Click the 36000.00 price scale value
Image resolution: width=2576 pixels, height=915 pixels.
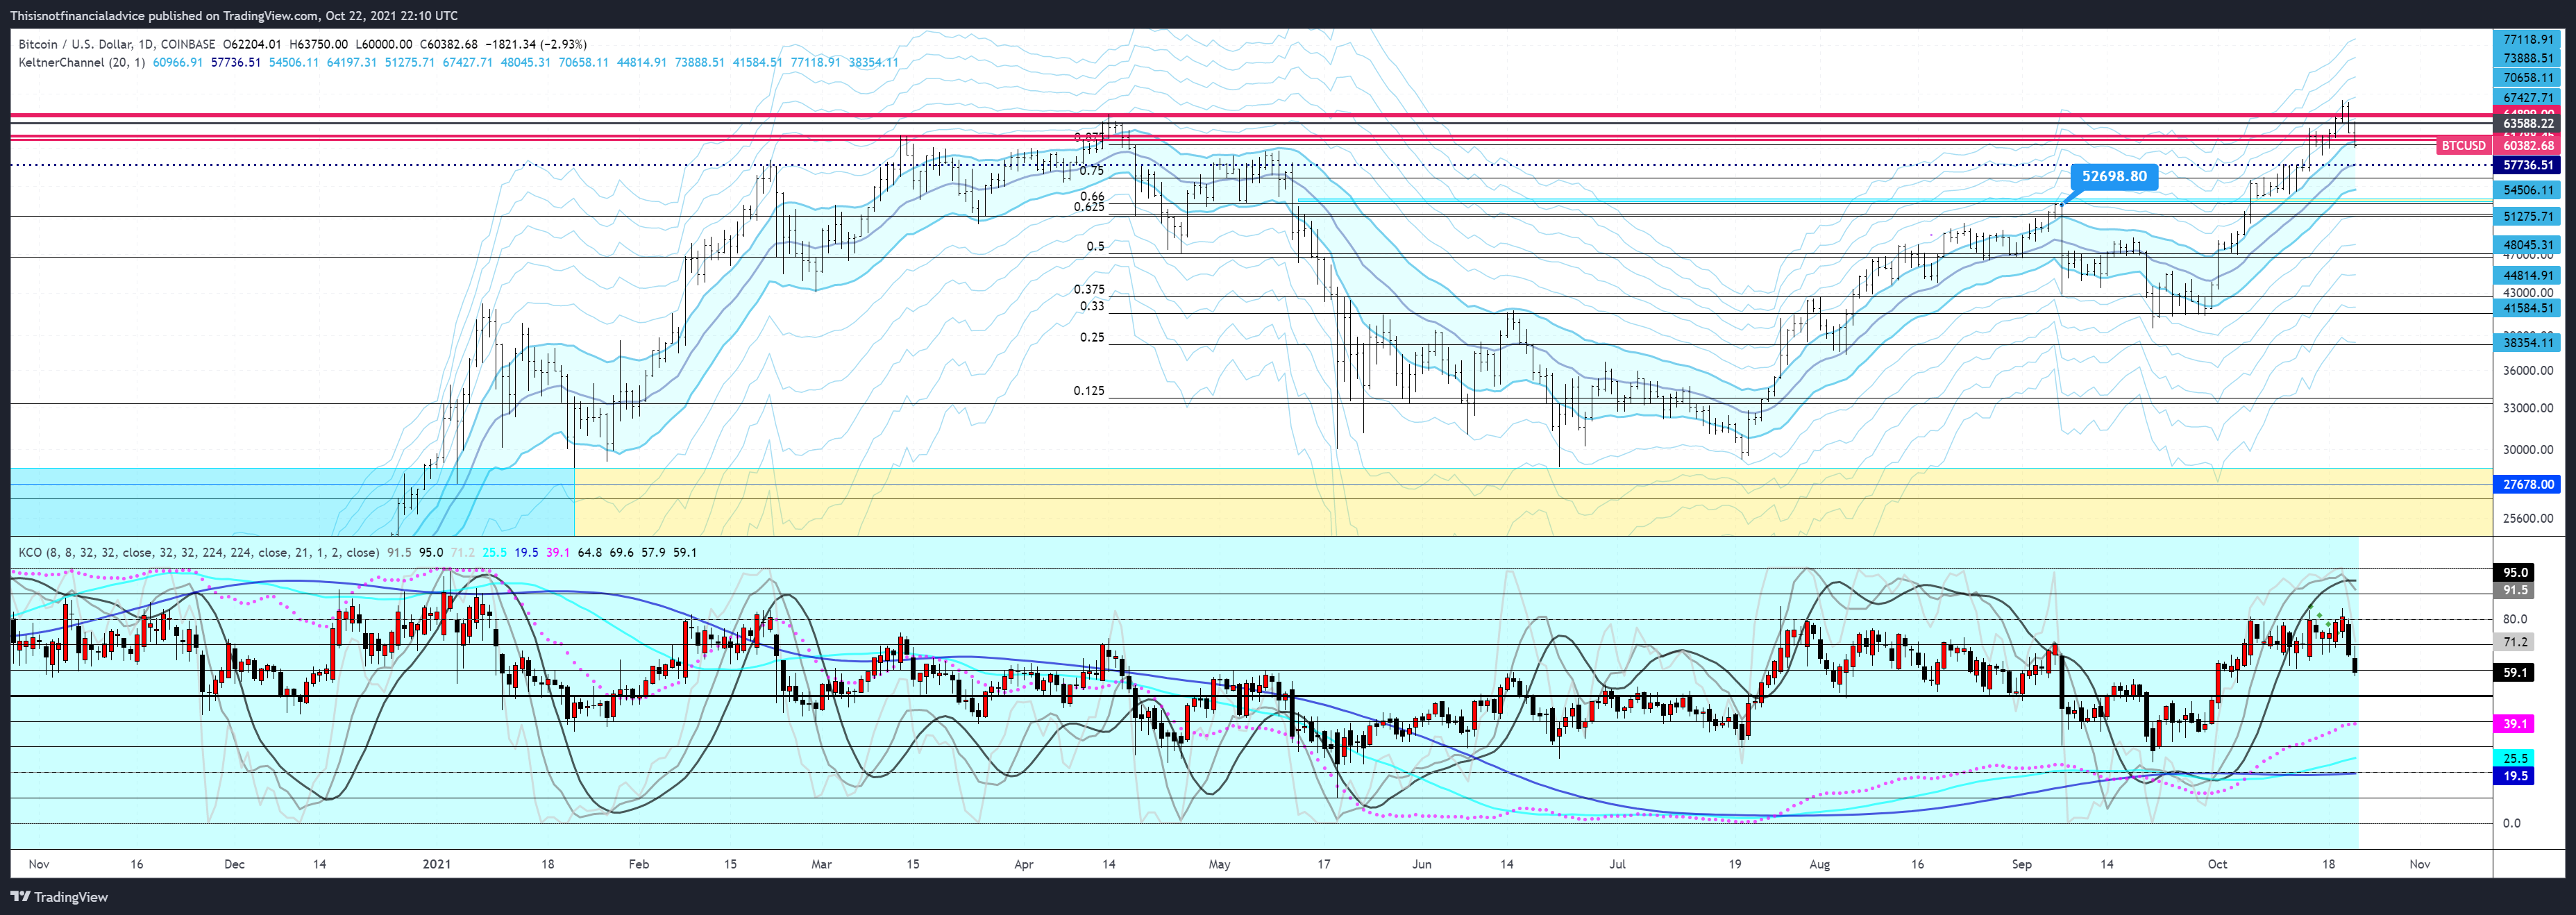(2528, 371)
